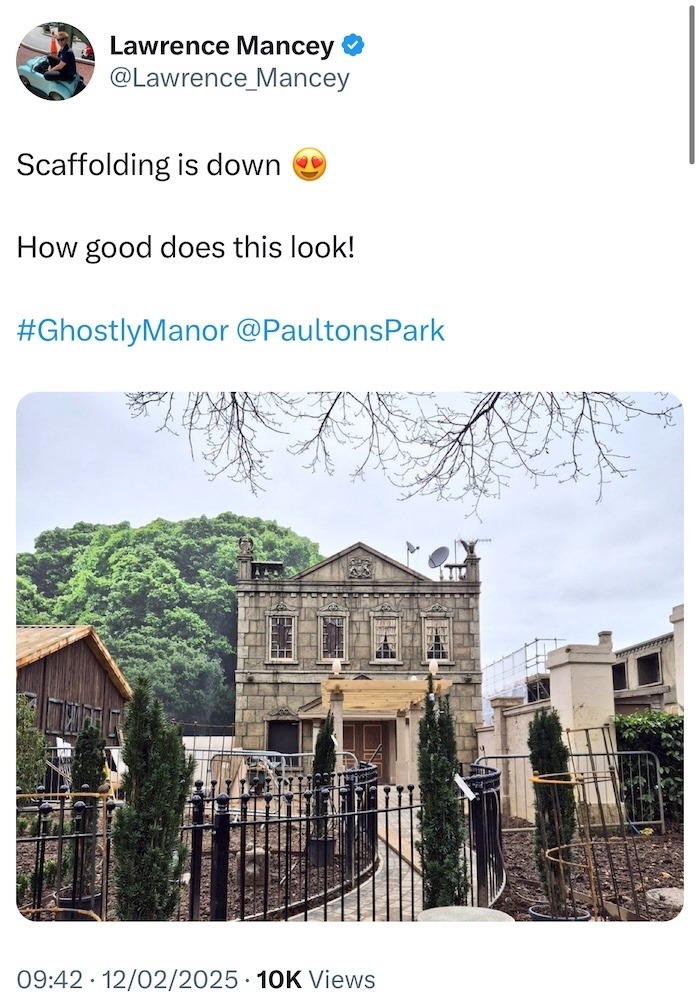View the manor photo attachment
Screen dimensions: 700x1006
pos(350,655)
